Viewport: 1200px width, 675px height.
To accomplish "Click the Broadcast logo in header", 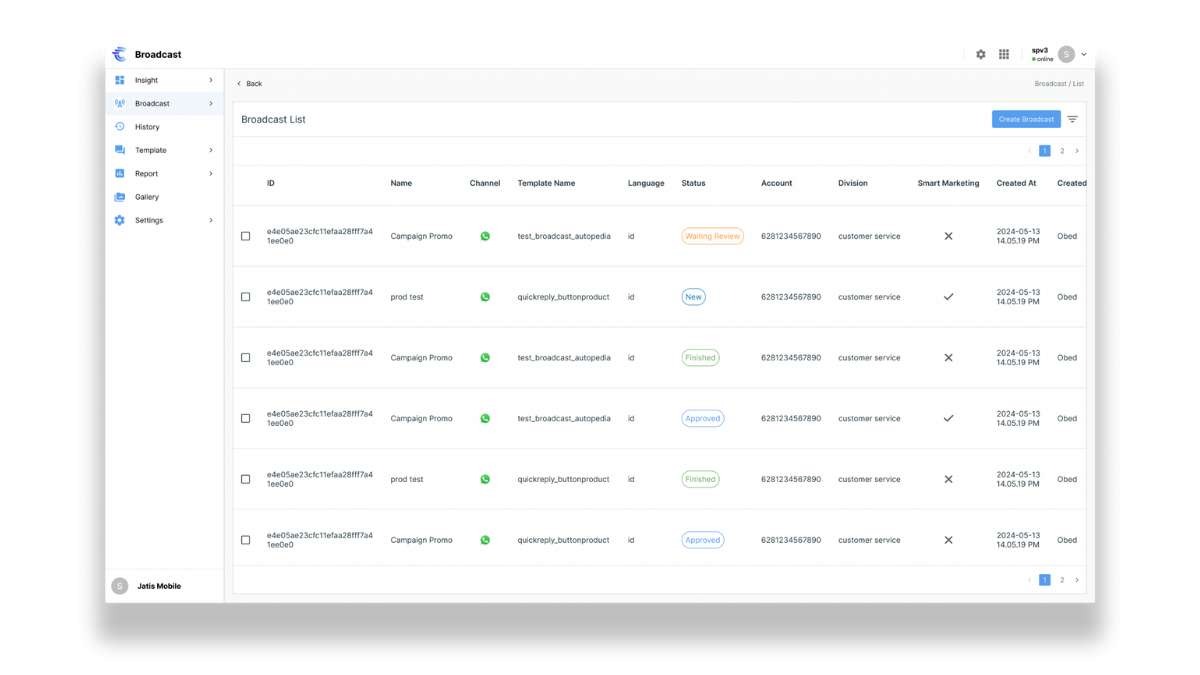I will tap(120, 54).
